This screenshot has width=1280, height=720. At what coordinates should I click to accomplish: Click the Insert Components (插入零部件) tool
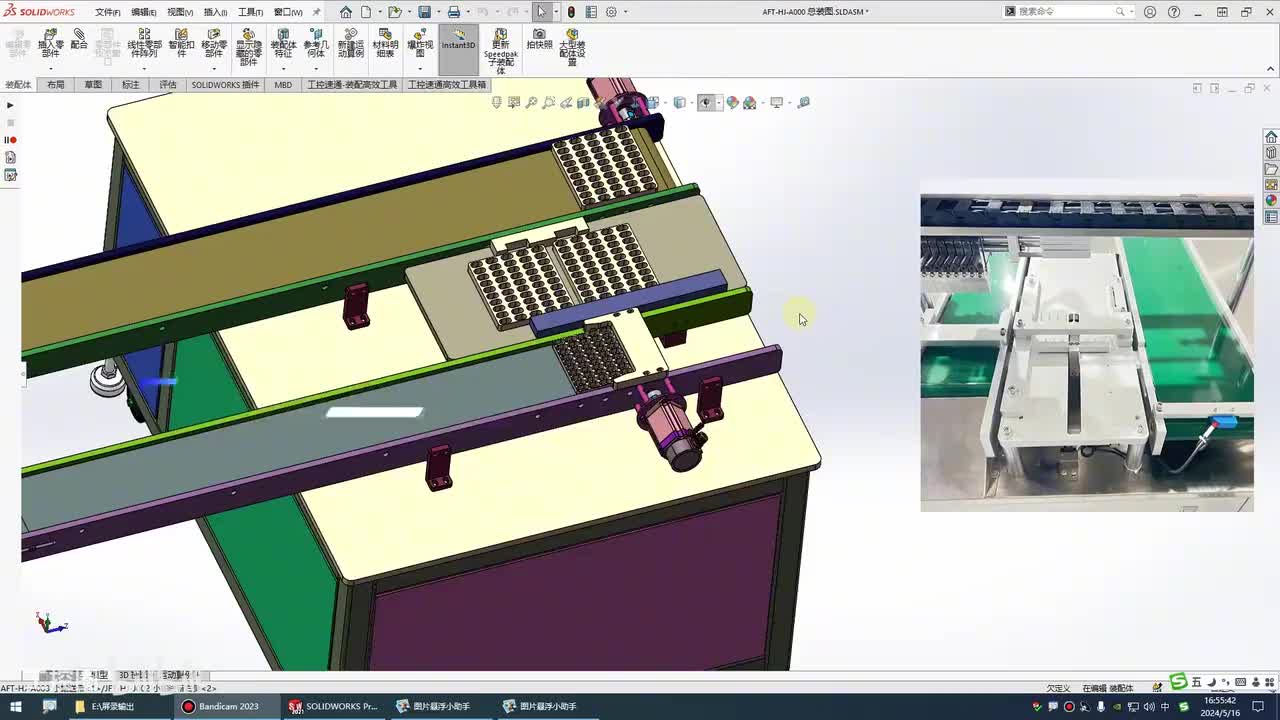click(51, 43)
